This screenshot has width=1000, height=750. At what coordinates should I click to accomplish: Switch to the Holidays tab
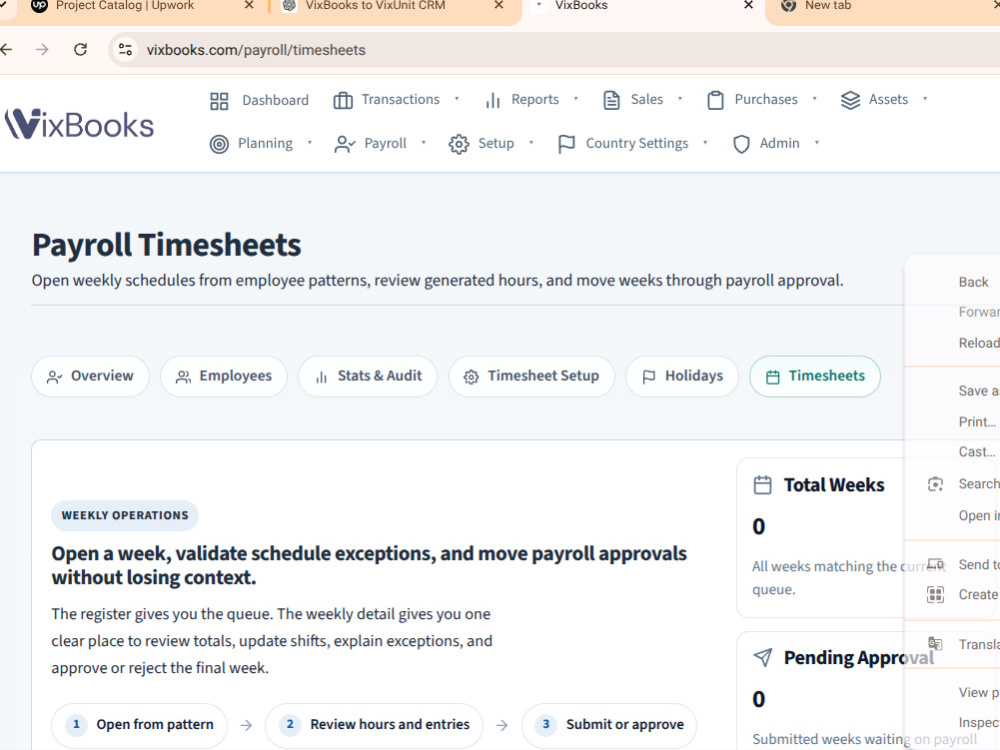[x=682, y=376]
